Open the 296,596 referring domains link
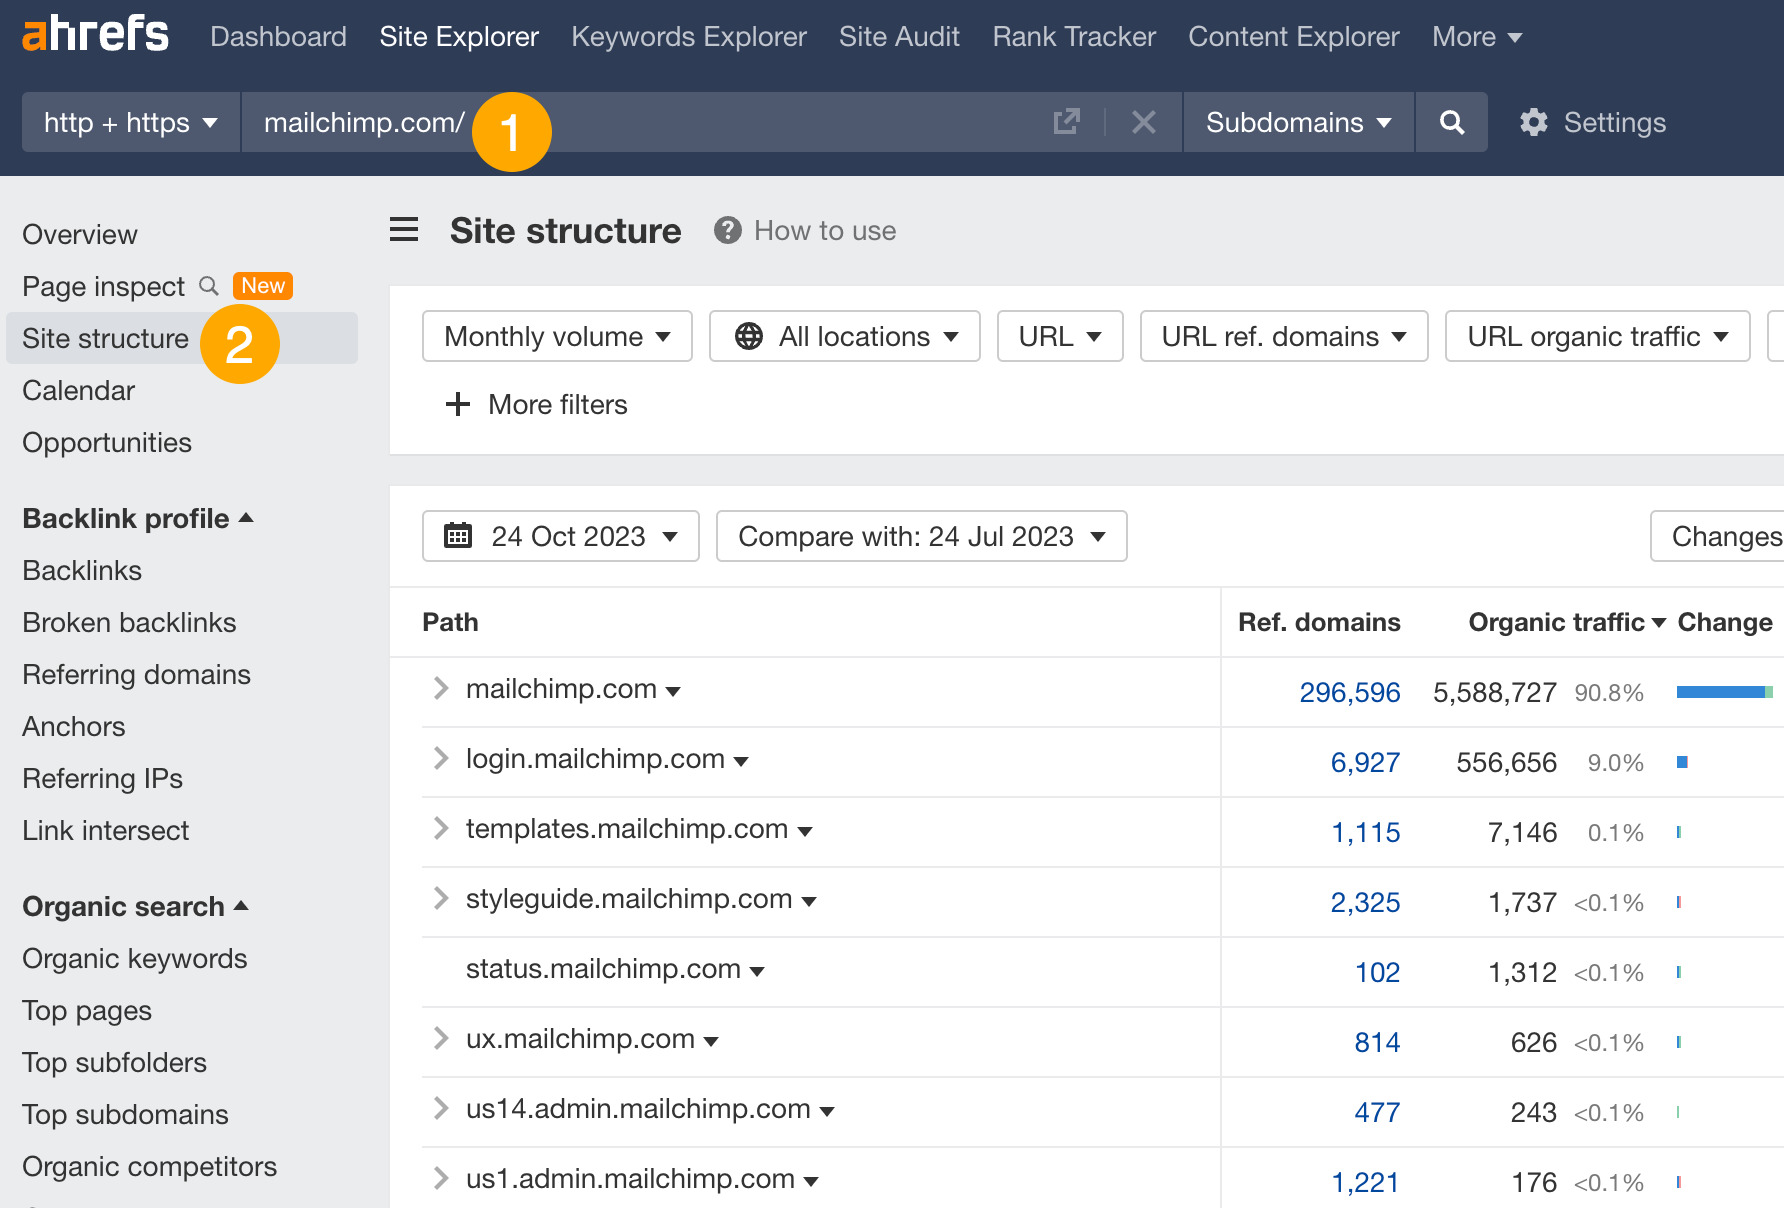 (1349, 691)
